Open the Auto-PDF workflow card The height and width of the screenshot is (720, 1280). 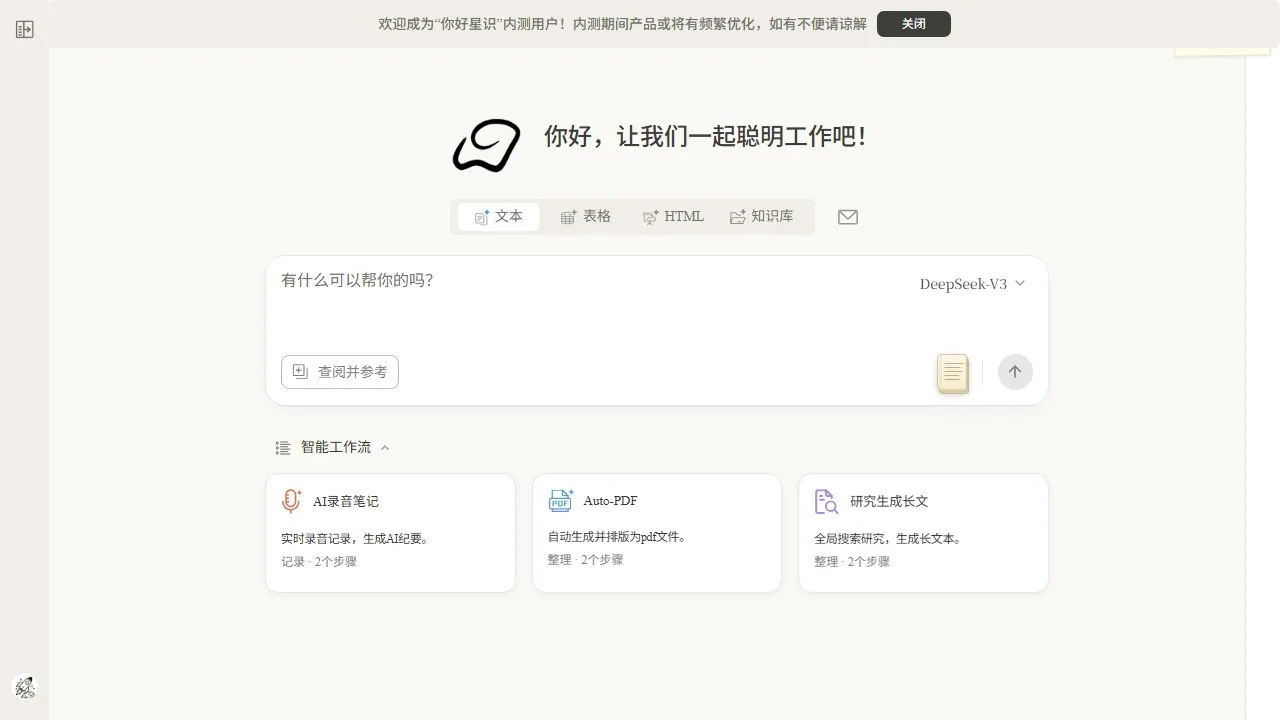coord(657,533)
